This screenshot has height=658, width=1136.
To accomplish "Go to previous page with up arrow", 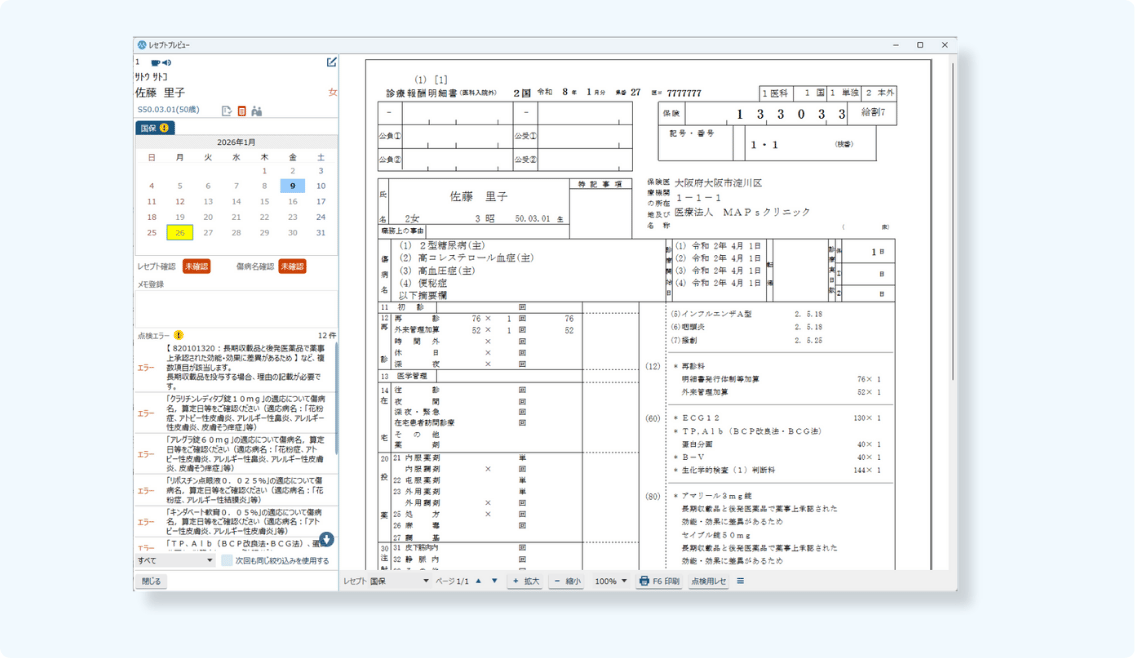I will pos(478,581).
